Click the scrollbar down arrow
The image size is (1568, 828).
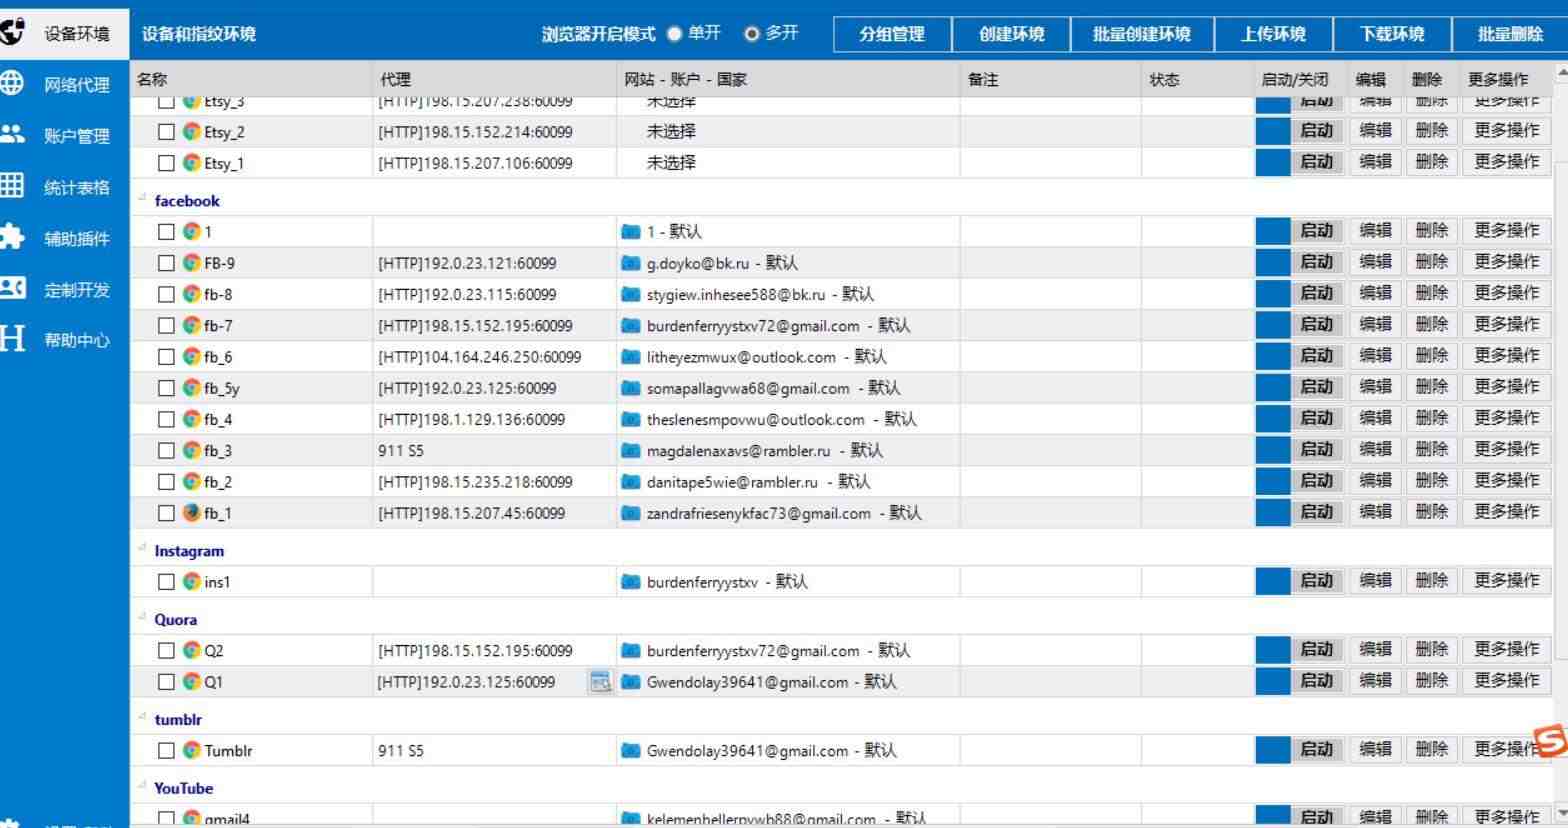tap(1561, 813)
